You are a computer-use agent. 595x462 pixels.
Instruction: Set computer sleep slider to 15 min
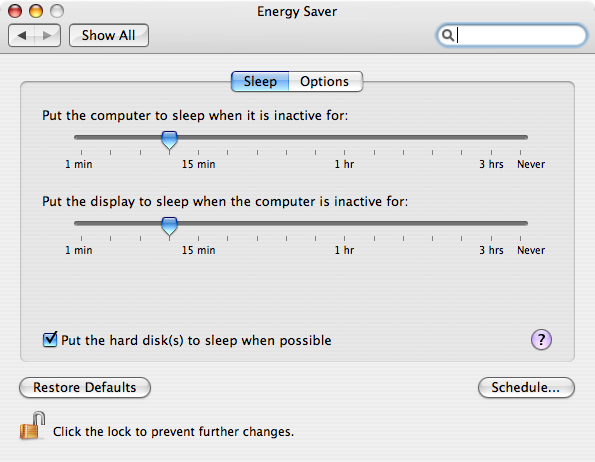click(198, 137)
